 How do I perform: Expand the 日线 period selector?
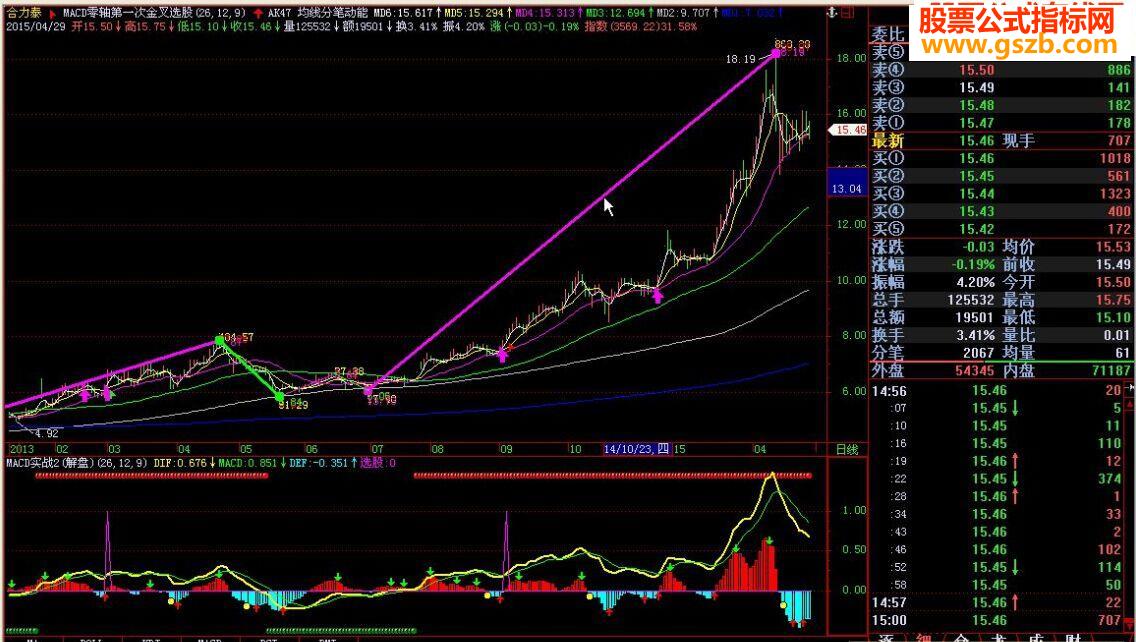click(x=845, y=449)
